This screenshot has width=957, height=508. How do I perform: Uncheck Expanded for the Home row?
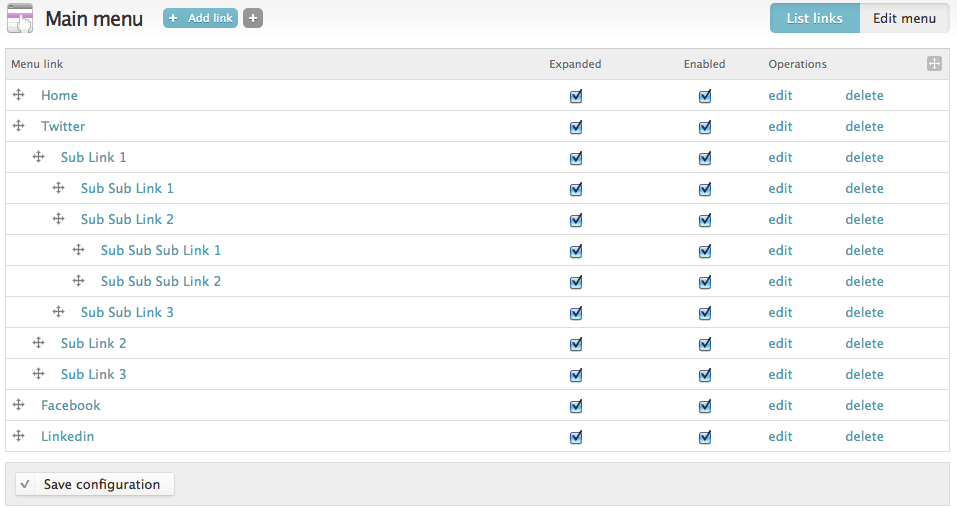click(576, 96)
